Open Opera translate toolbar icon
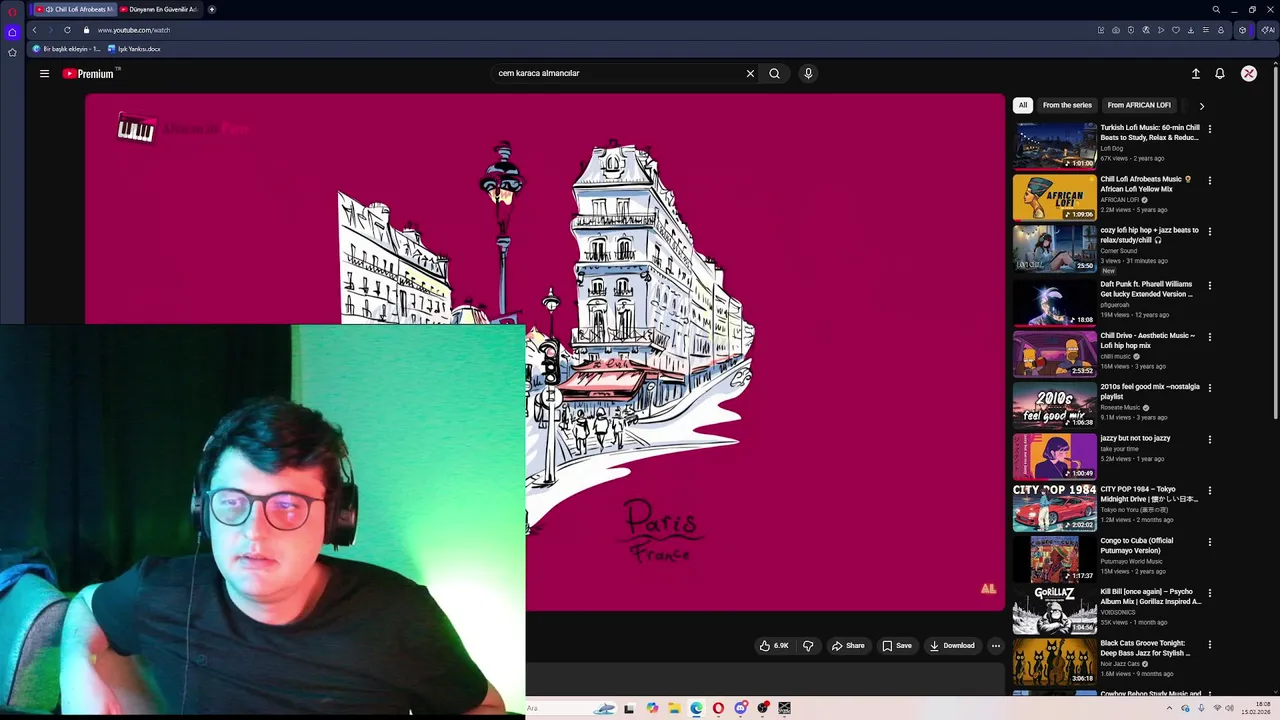This screenshot has height=720, width=1280. [x=1146, y=30]
